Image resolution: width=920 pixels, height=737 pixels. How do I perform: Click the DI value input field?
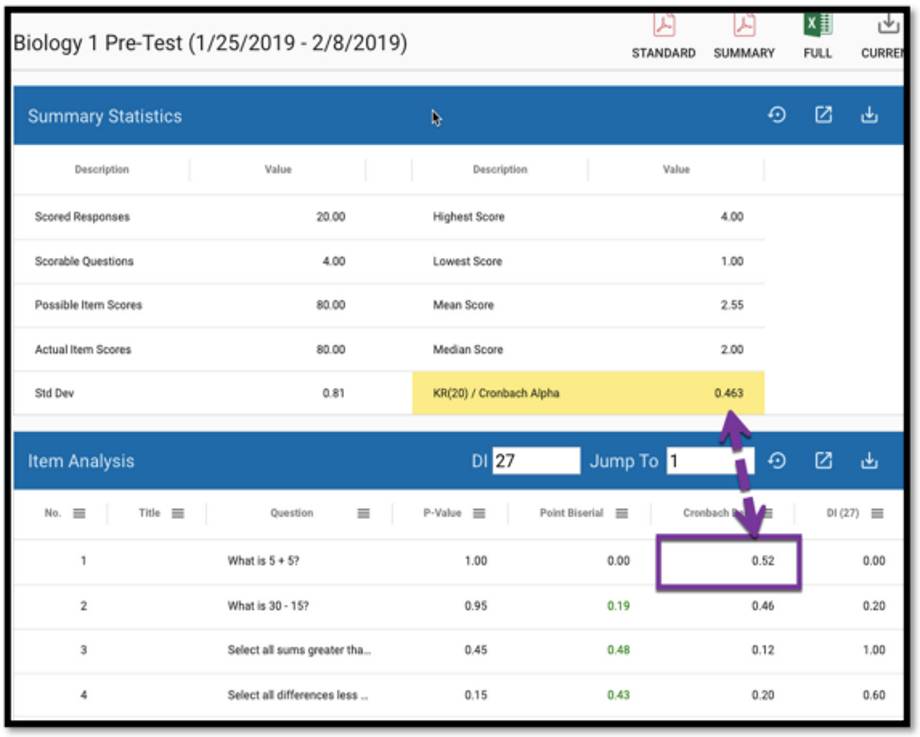pos(536,461)
